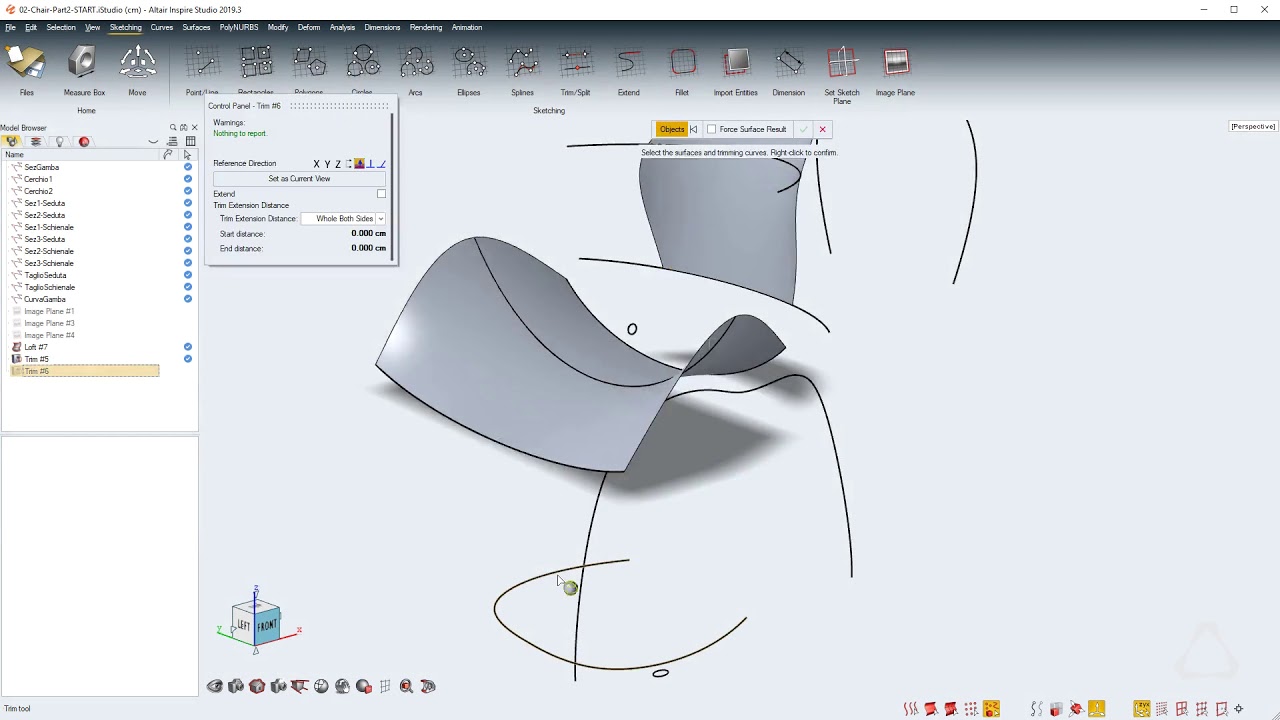The height and width of the screenshot is (720, 1280).
Task: Cancel trim with the red X
Action: pos(822,129)
